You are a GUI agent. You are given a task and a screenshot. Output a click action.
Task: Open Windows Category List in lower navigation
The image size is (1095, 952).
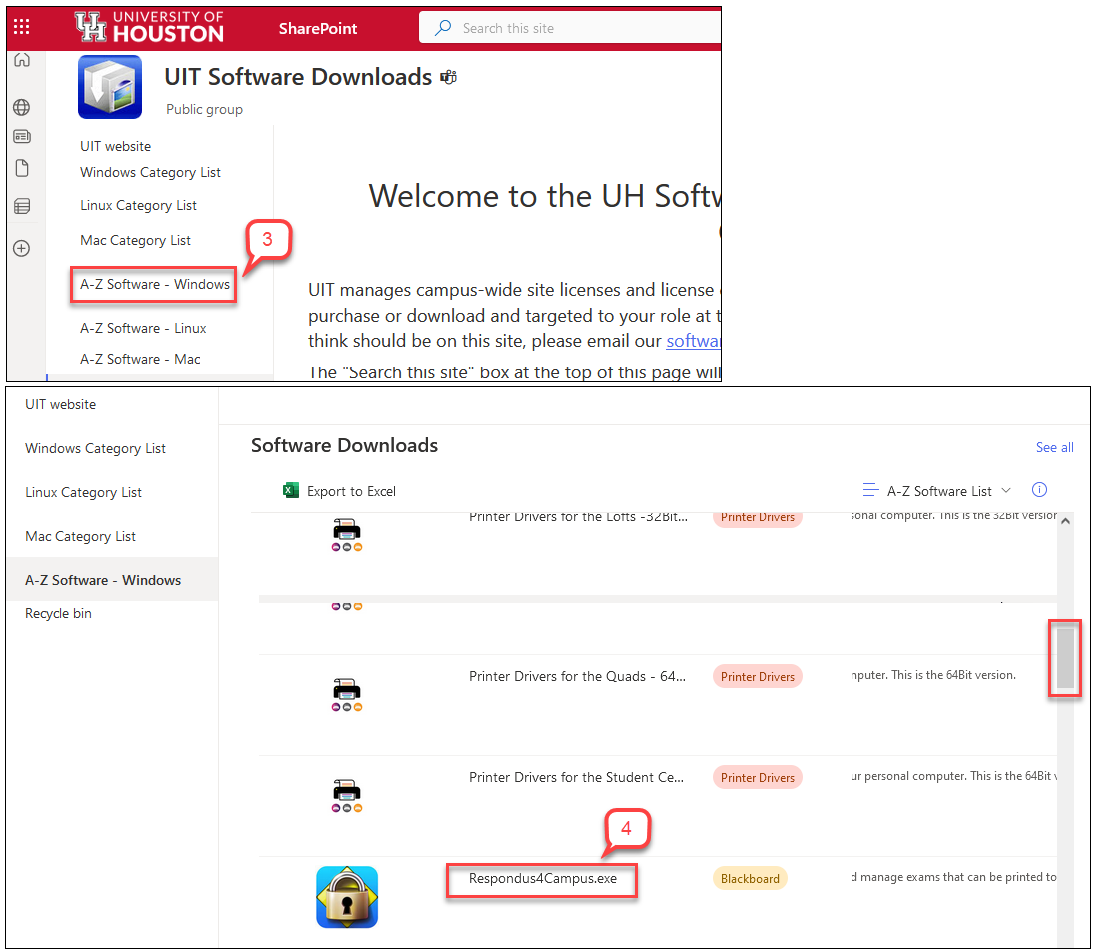click(96, 448)
